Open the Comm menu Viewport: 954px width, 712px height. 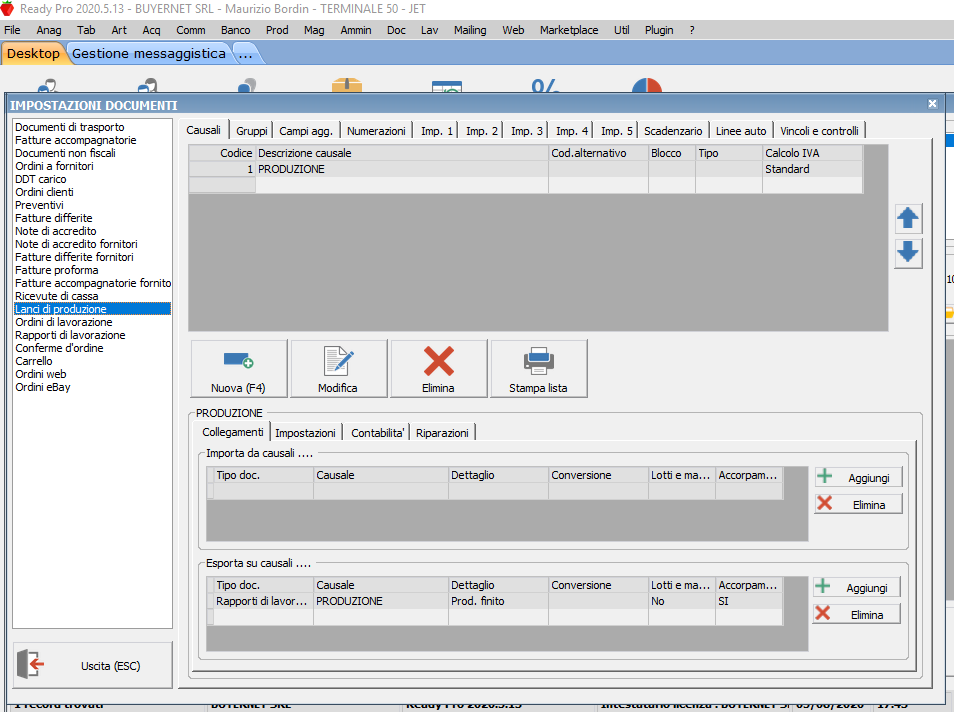190,30
